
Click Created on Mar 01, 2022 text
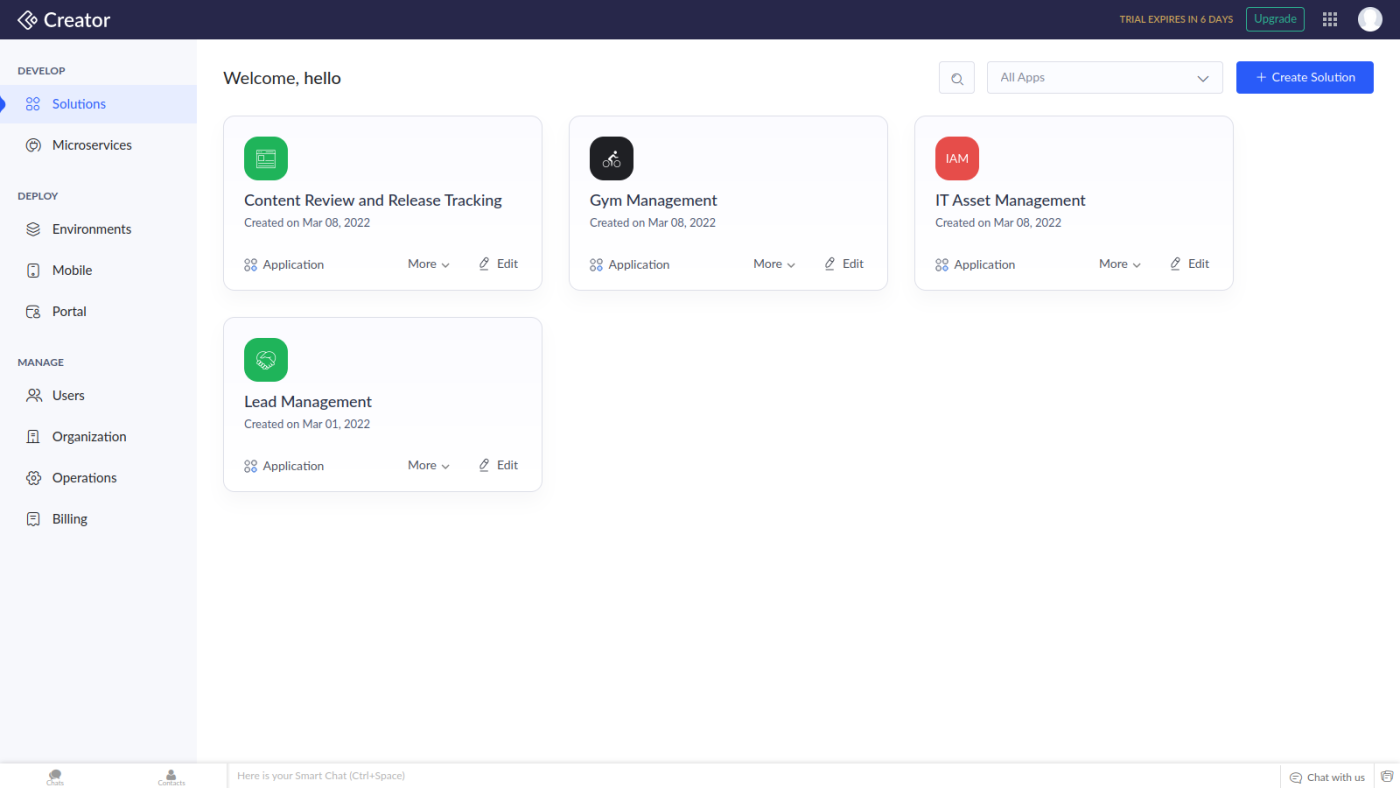(307, 424)
